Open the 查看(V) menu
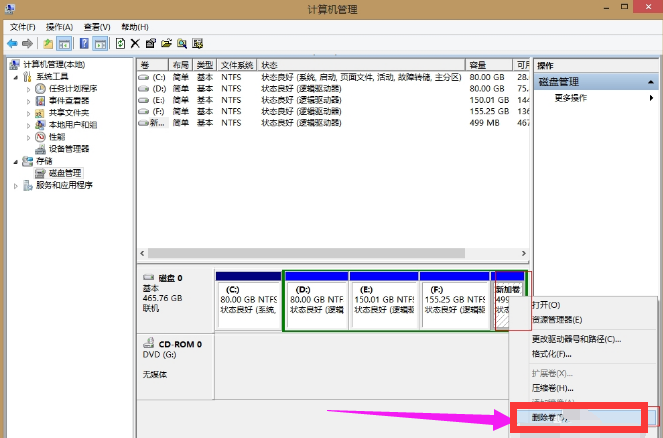 (x=98, y=27)
